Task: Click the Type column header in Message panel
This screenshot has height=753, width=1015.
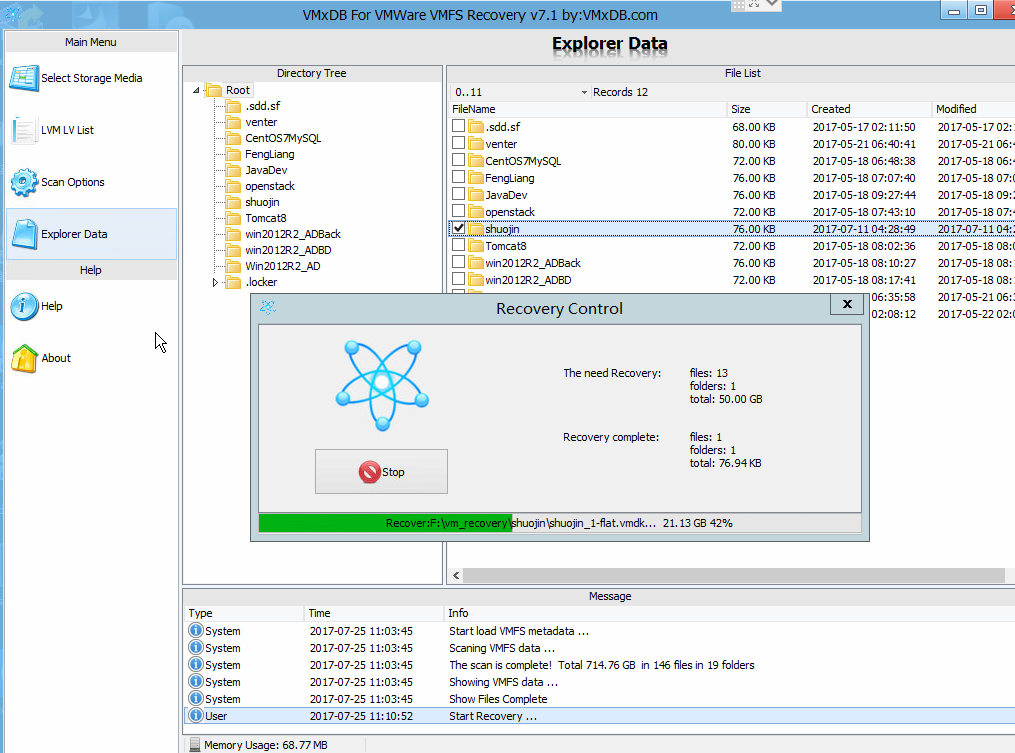Action: tap(244, 613)
